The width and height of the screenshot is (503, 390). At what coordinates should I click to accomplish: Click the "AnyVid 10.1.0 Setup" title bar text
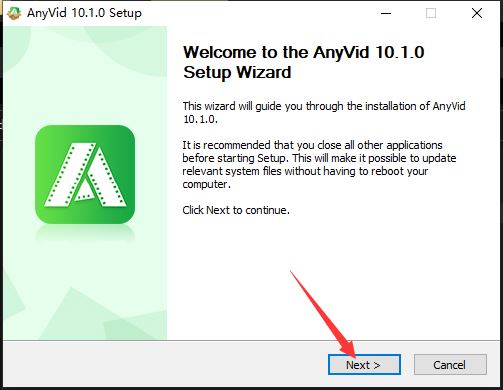coord(84,13)
